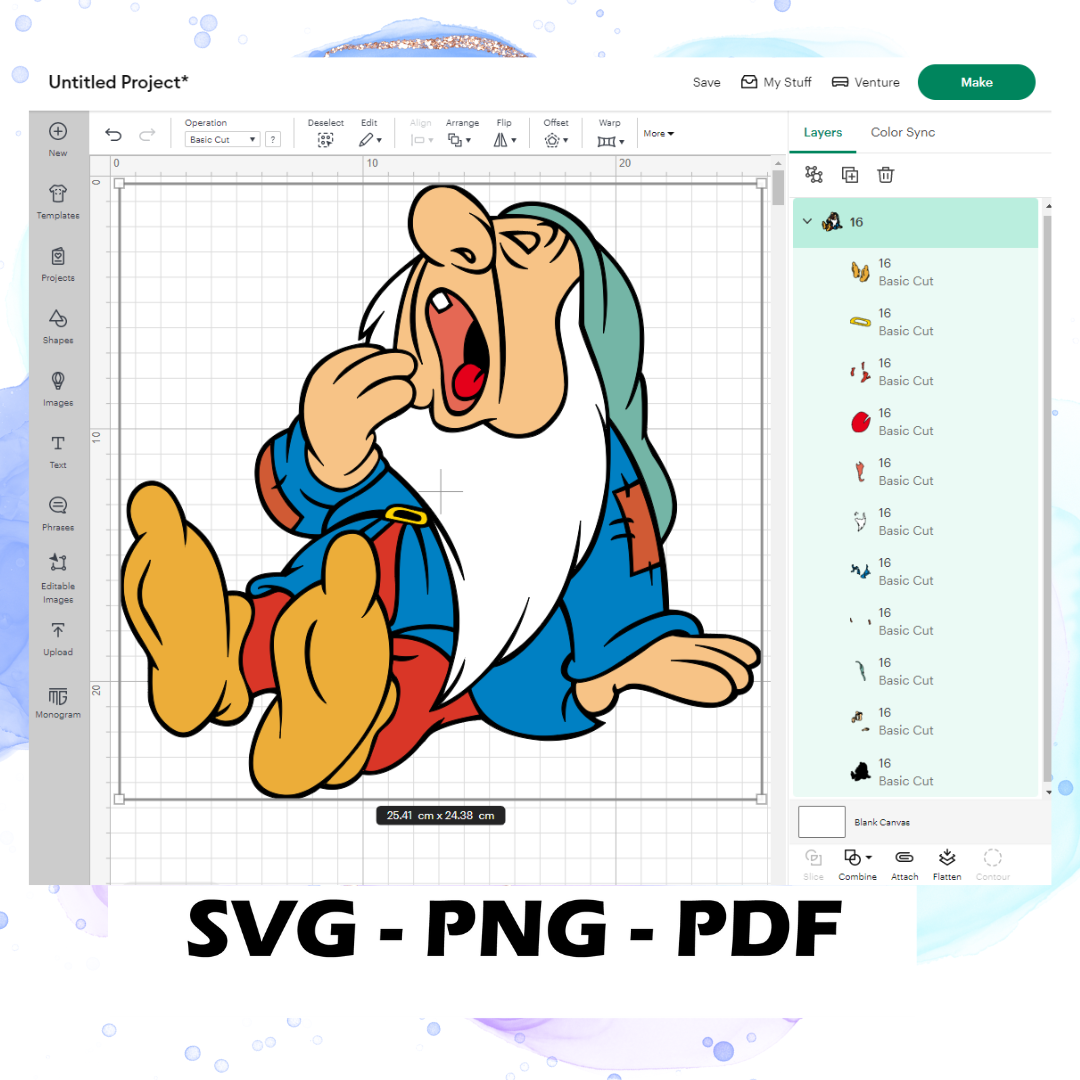Click the dwarf artwork on the canvas
Screen dimensions: 1080x1080
(441, 490)
